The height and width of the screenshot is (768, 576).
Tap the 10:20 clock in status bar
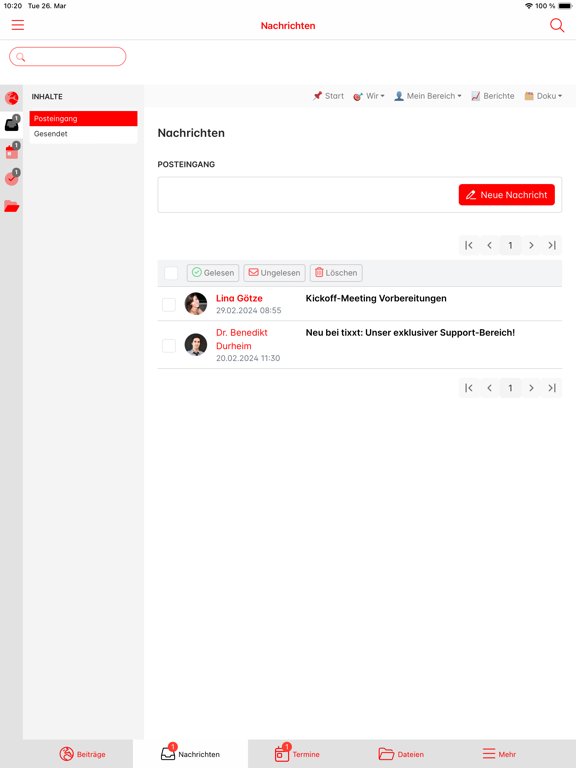[x=13, y=6]
